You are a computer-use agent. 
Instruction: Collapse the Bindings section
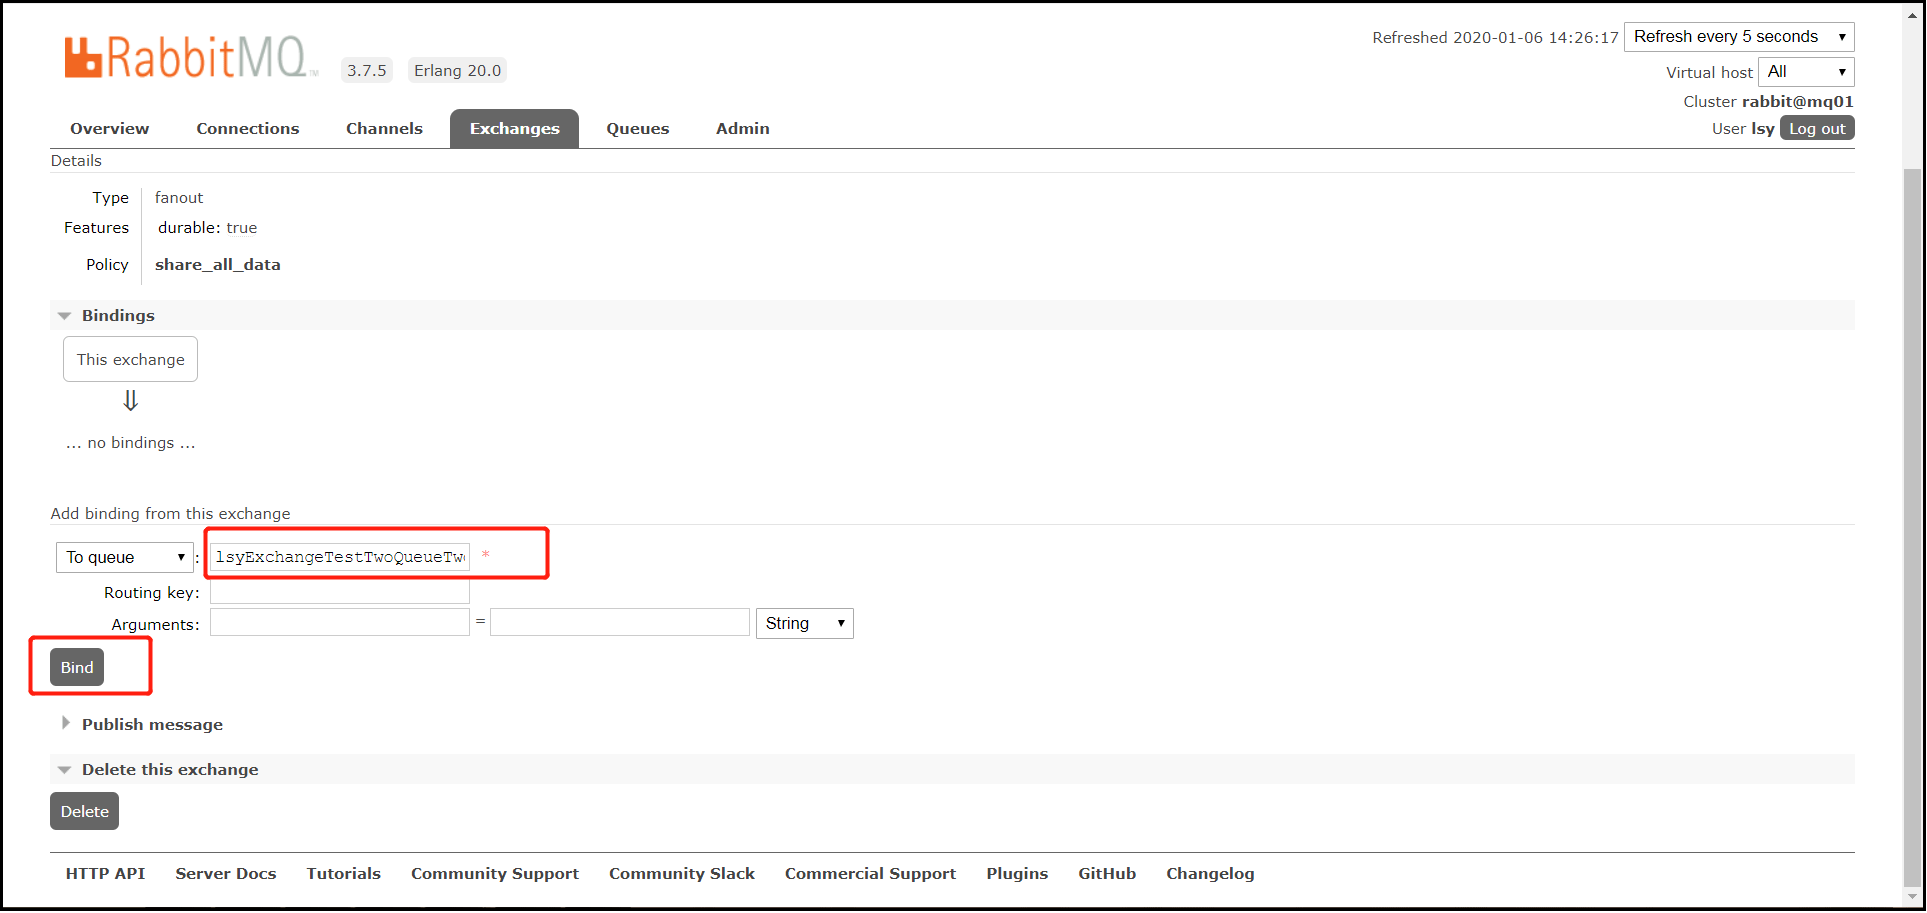(64, 315)
